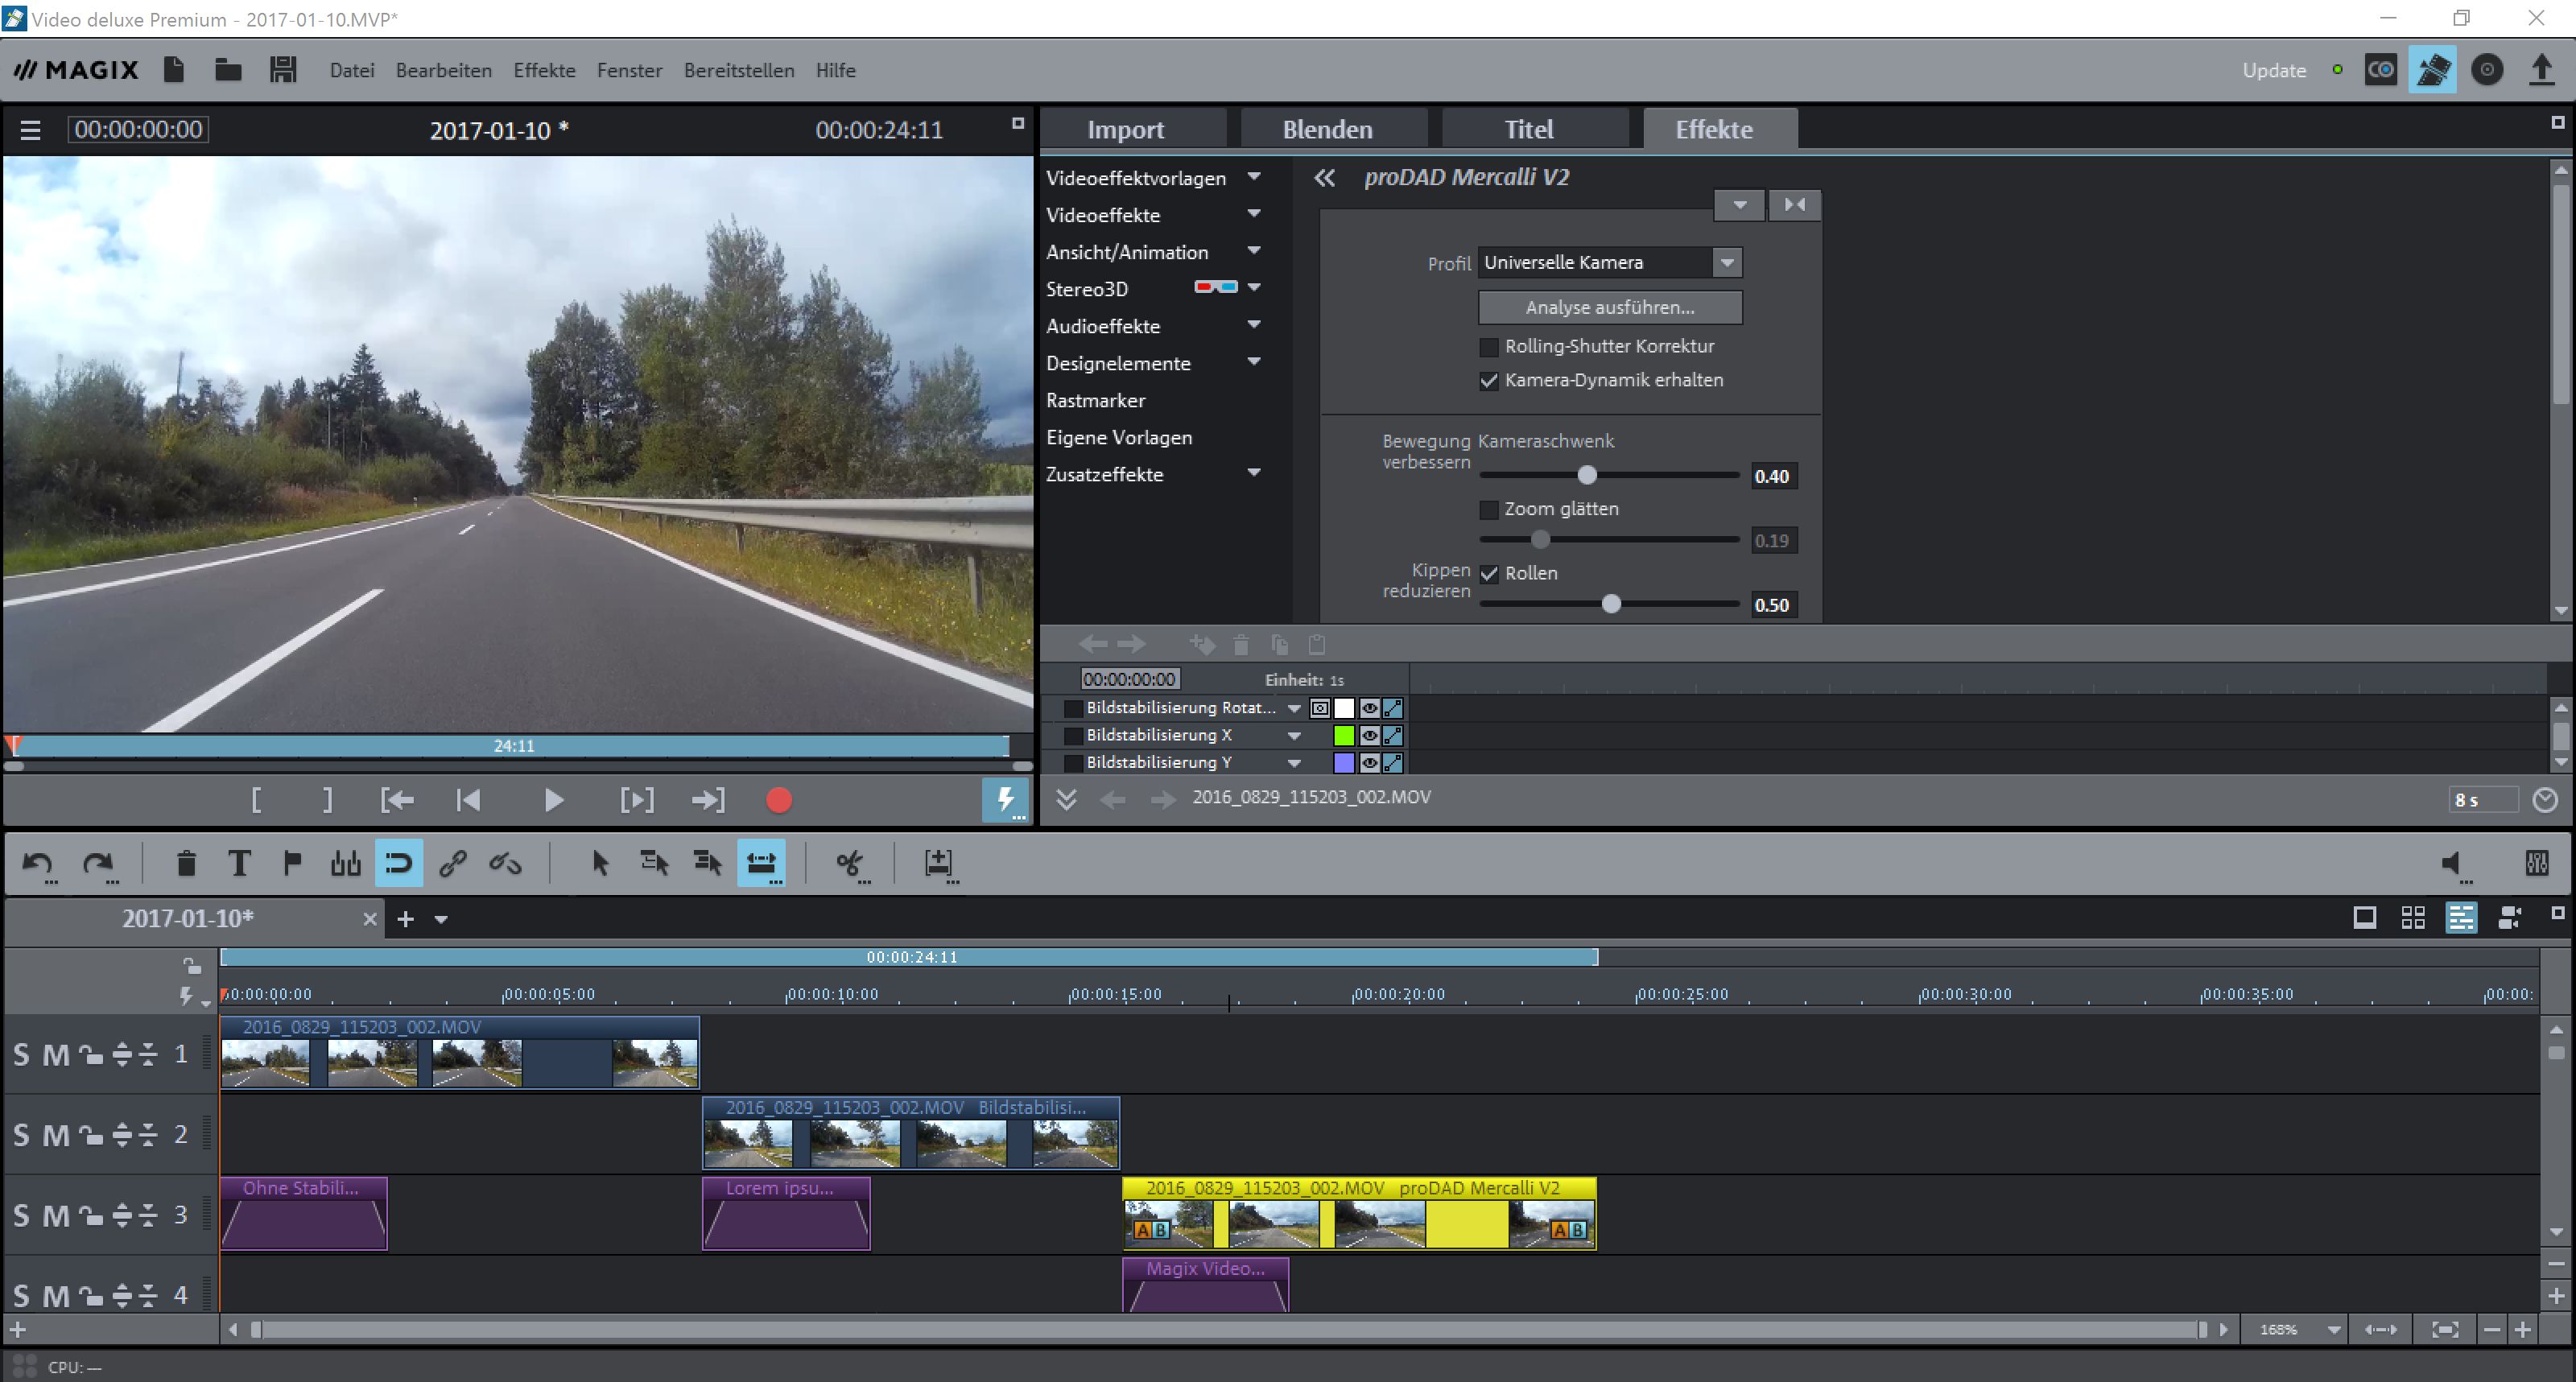Toggle the magnet object snapping icon
This screenshot has width=2576, height=1382.
pos(399,863)
